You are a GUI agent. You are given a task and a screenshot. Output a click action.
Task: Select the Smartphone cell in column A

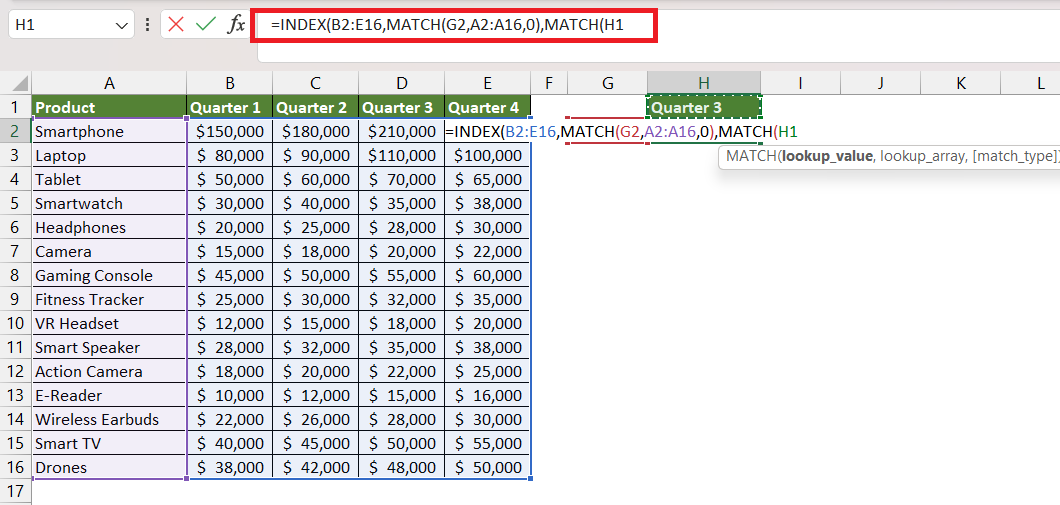[109, 131]
